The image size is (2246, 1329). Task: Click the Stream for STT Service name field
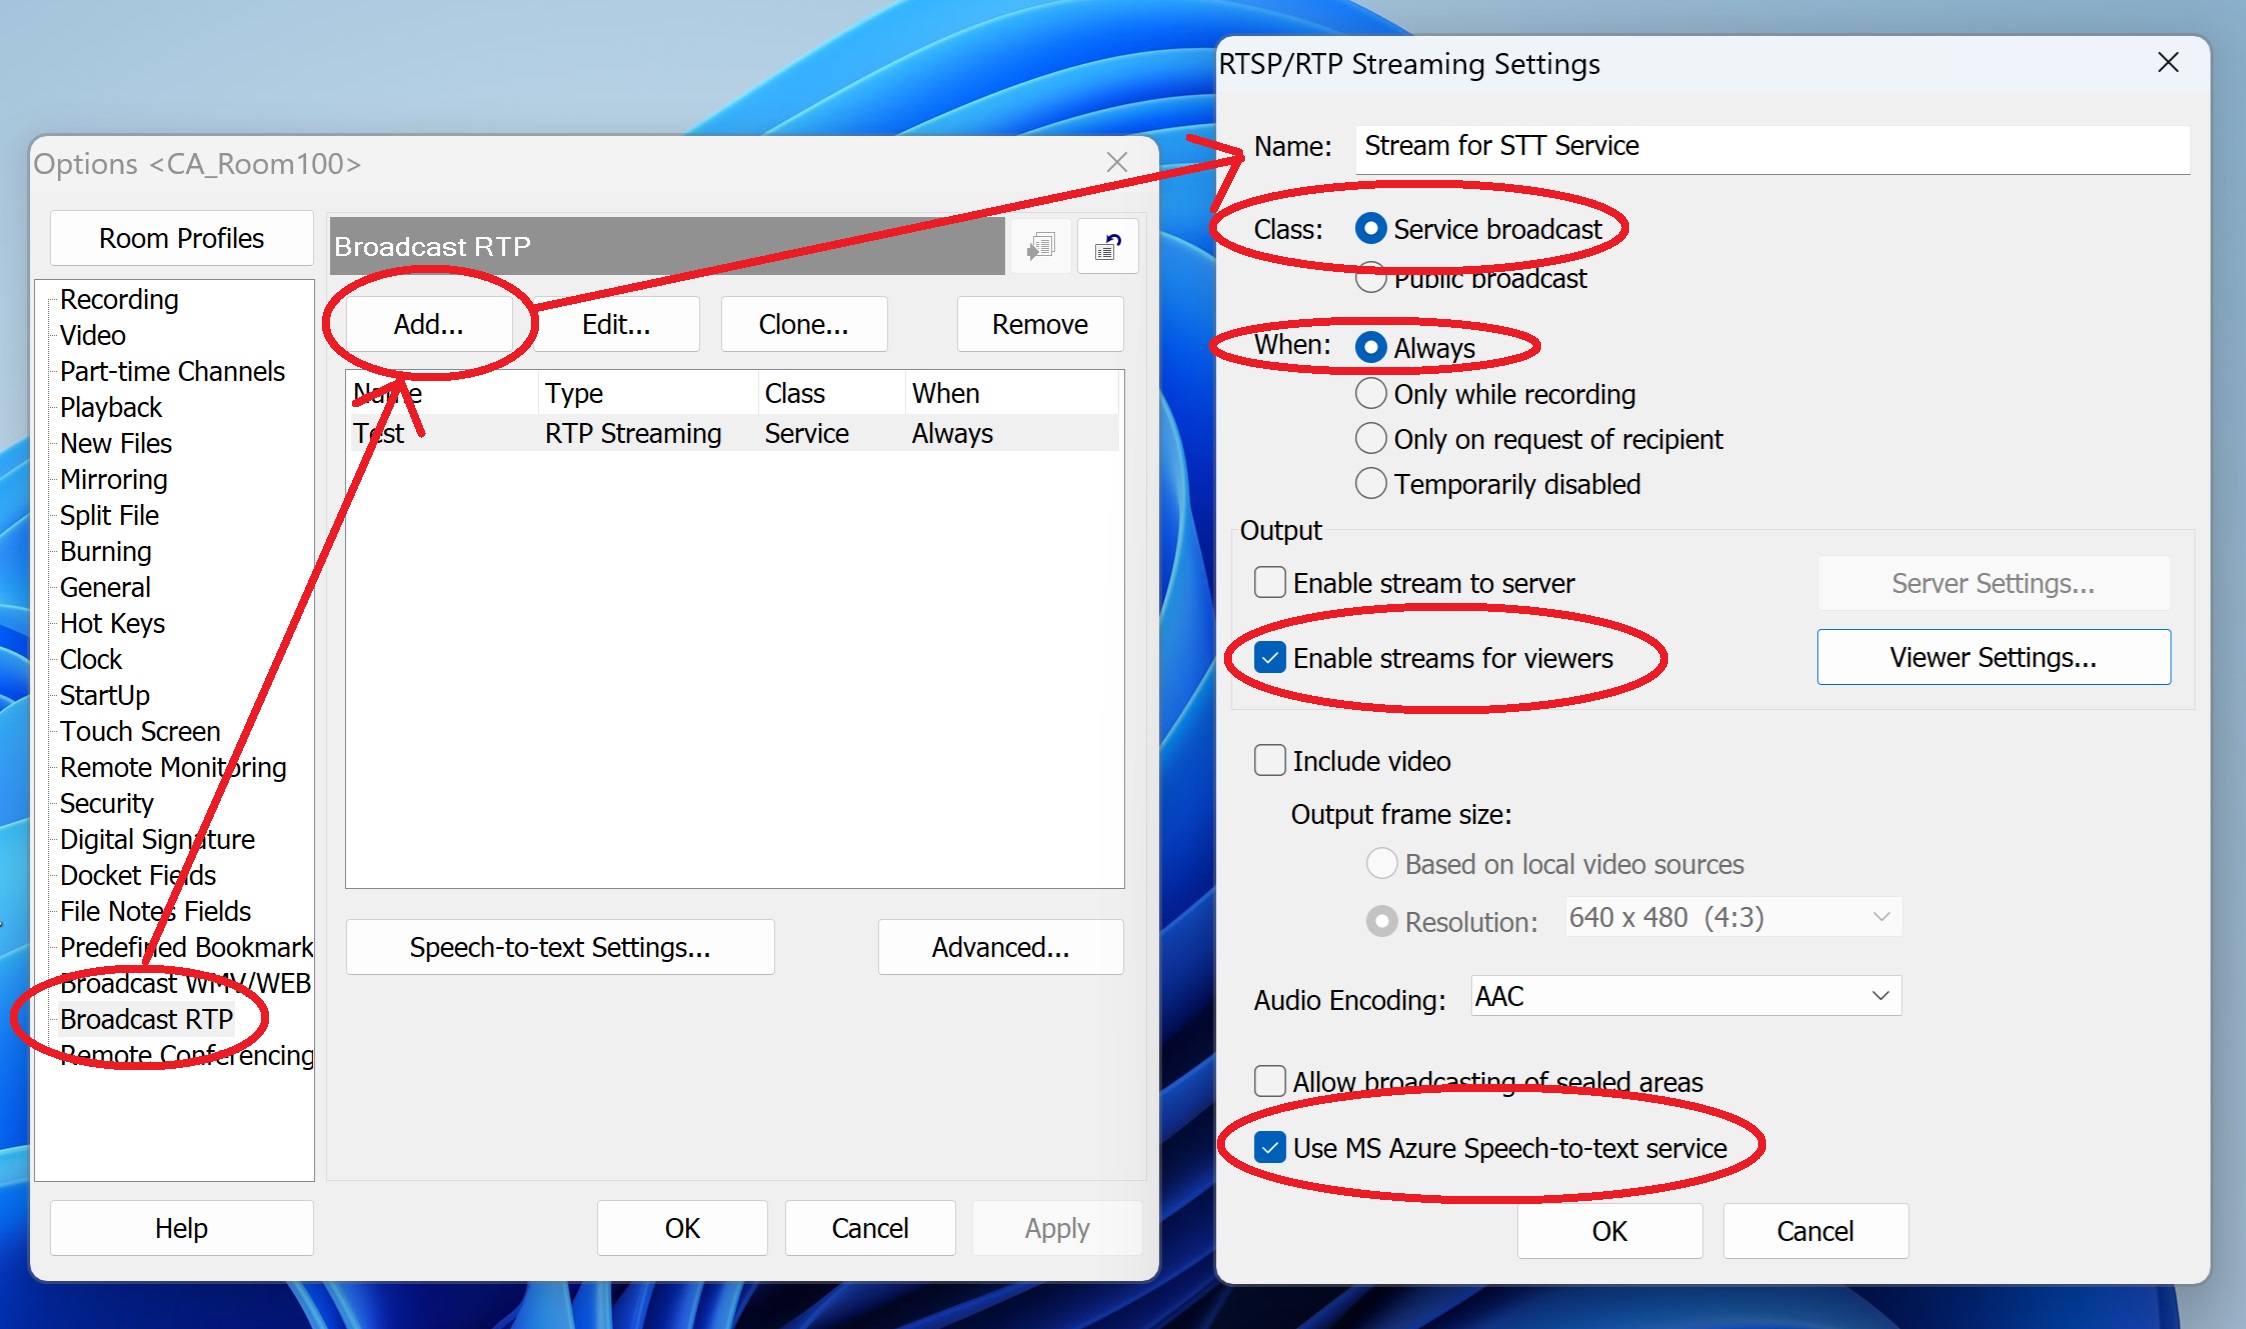(x=1772, y=147)
